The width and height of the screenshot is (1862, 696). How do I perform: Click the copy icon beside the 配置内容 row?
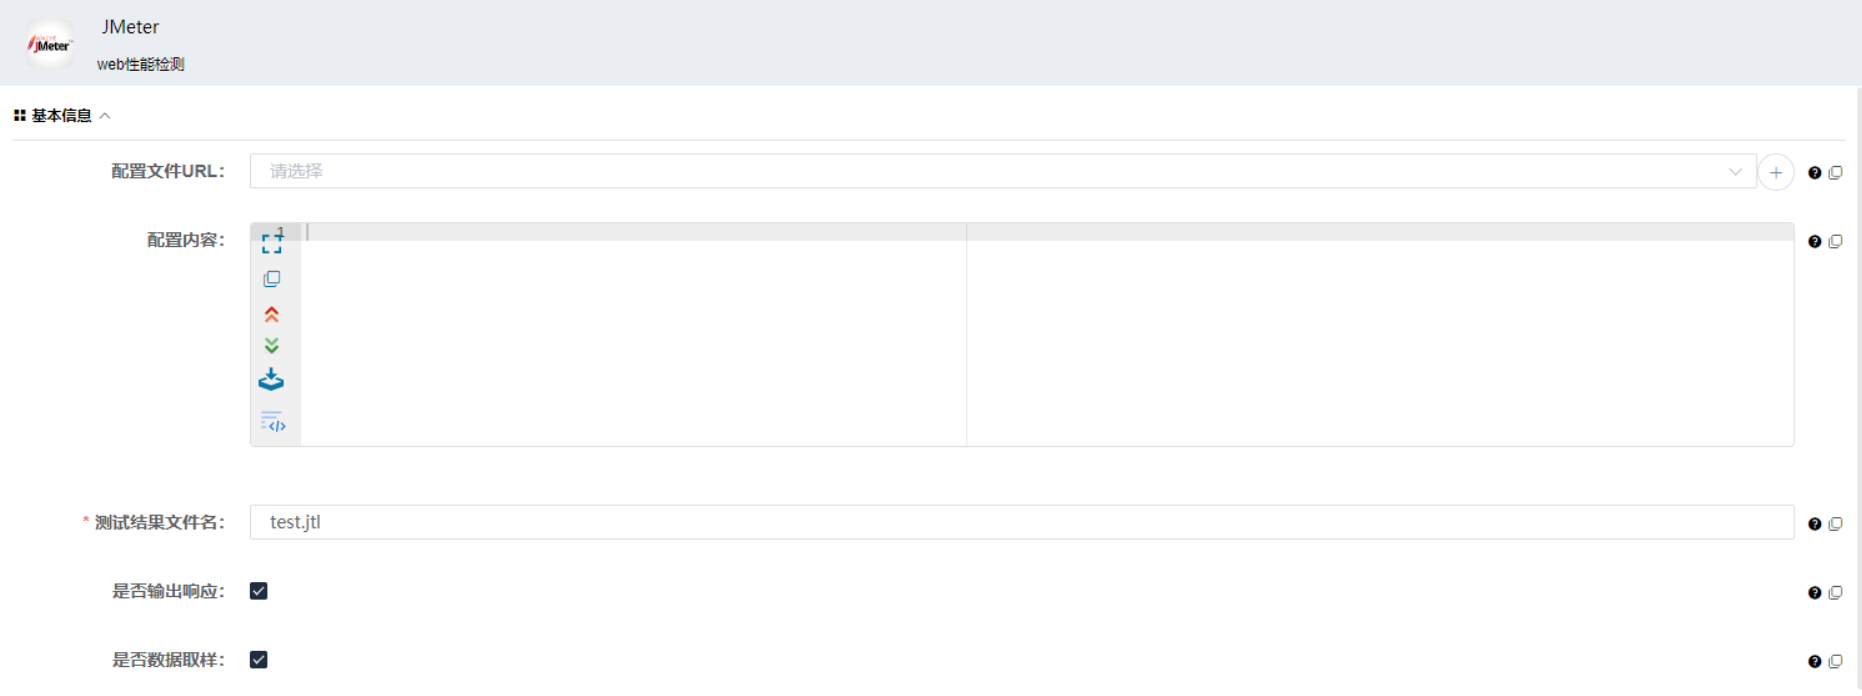pos(1835,241)
